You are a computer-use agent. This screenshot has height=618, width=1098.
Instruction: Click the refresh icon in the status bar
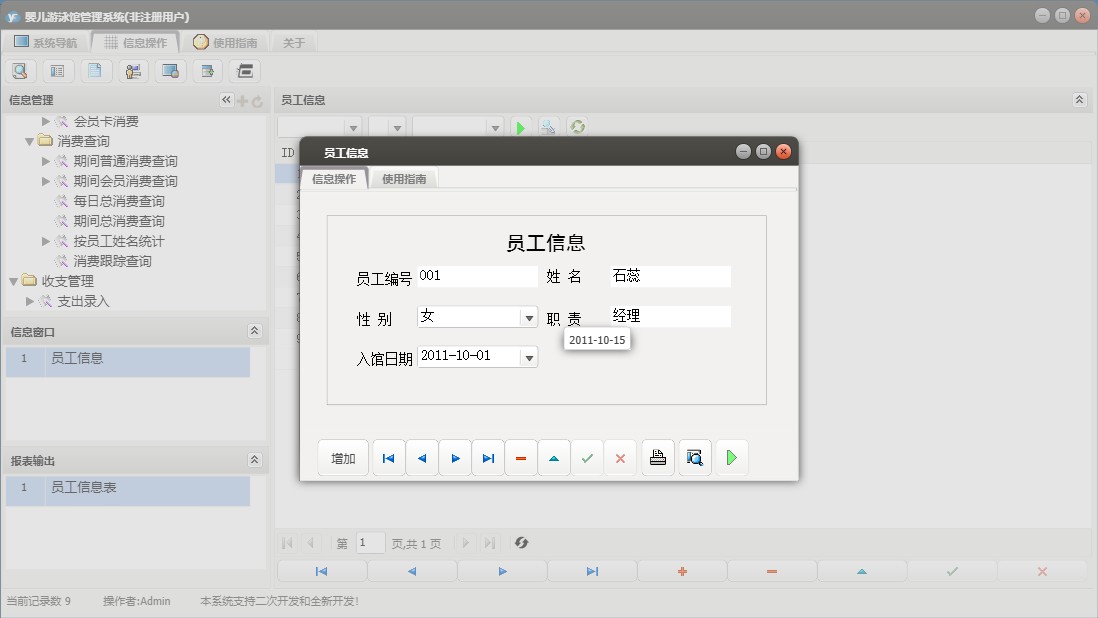(520, 543)
